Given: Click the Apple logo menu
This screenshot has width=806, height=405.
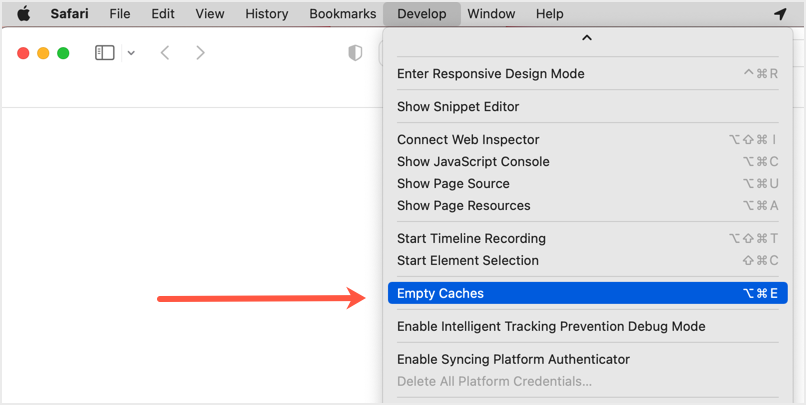Looking at the screenshot, I should click(x=23, y=14).
